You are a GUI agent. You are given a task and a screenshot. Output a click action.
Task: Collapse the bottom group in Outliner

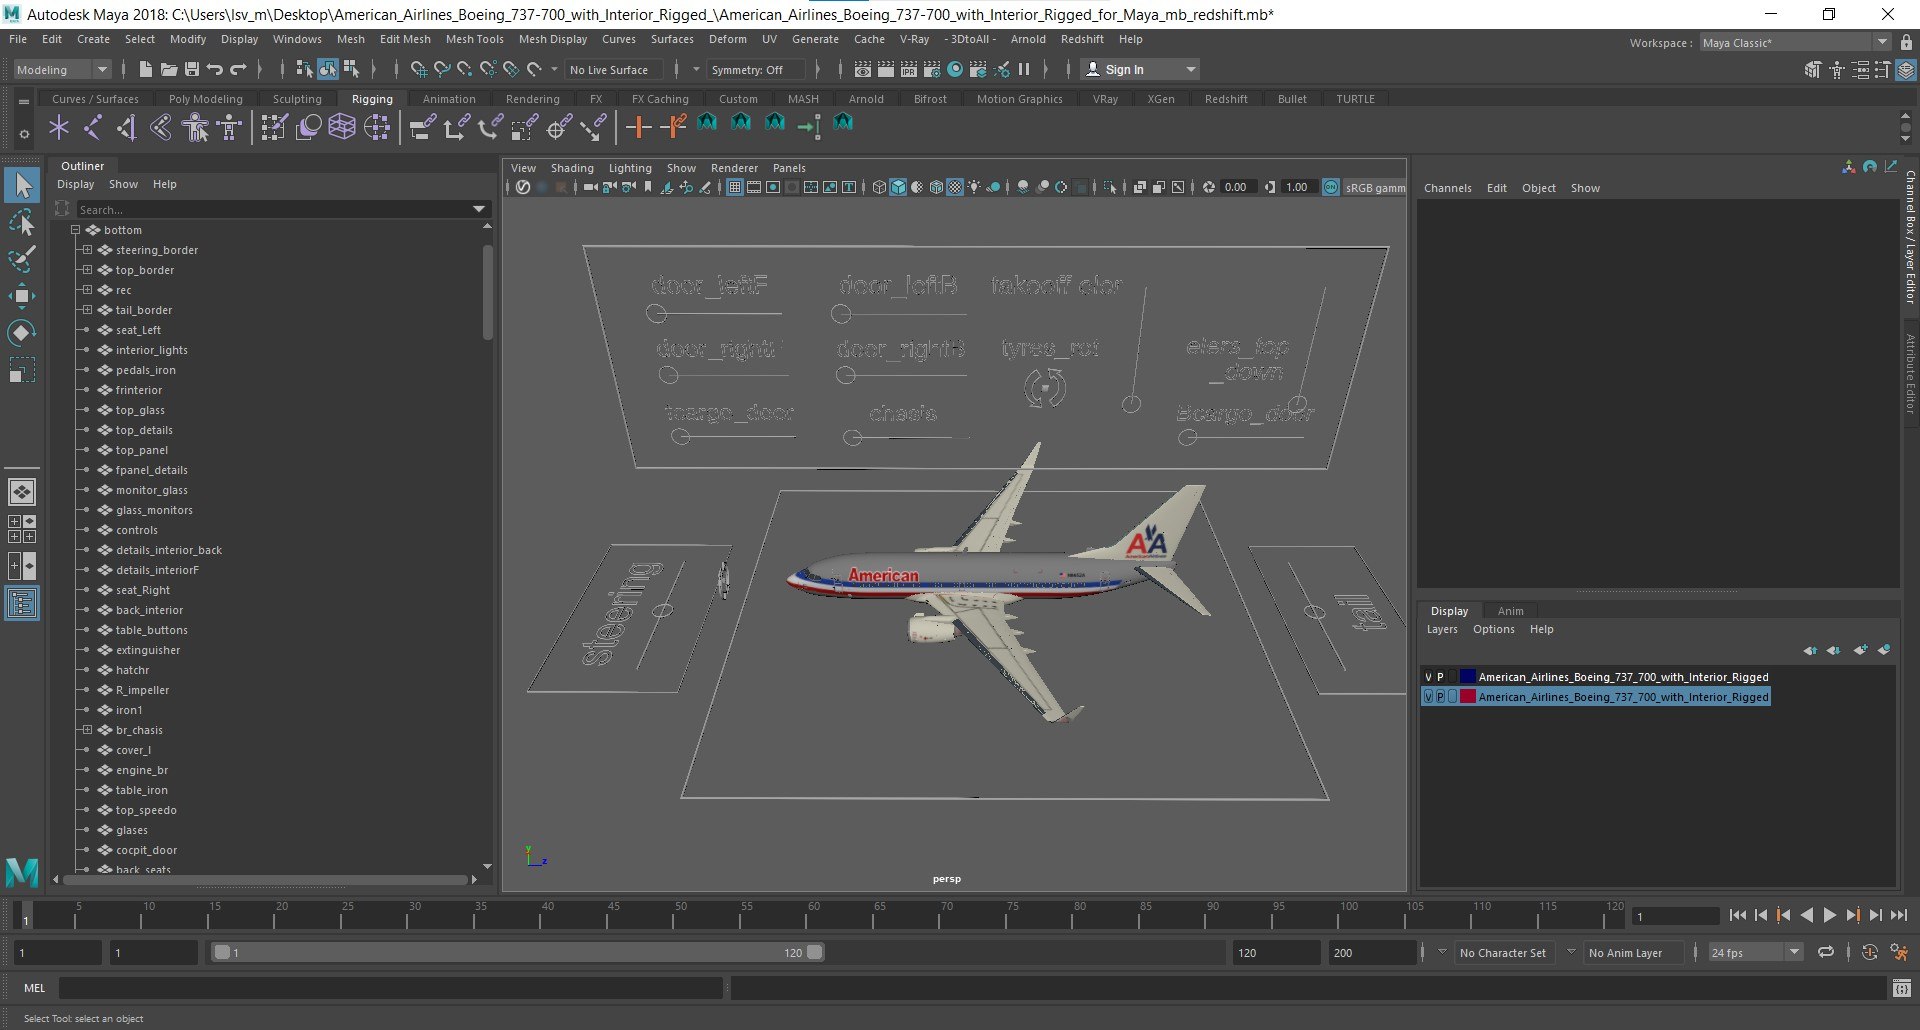tap(75, 230)
